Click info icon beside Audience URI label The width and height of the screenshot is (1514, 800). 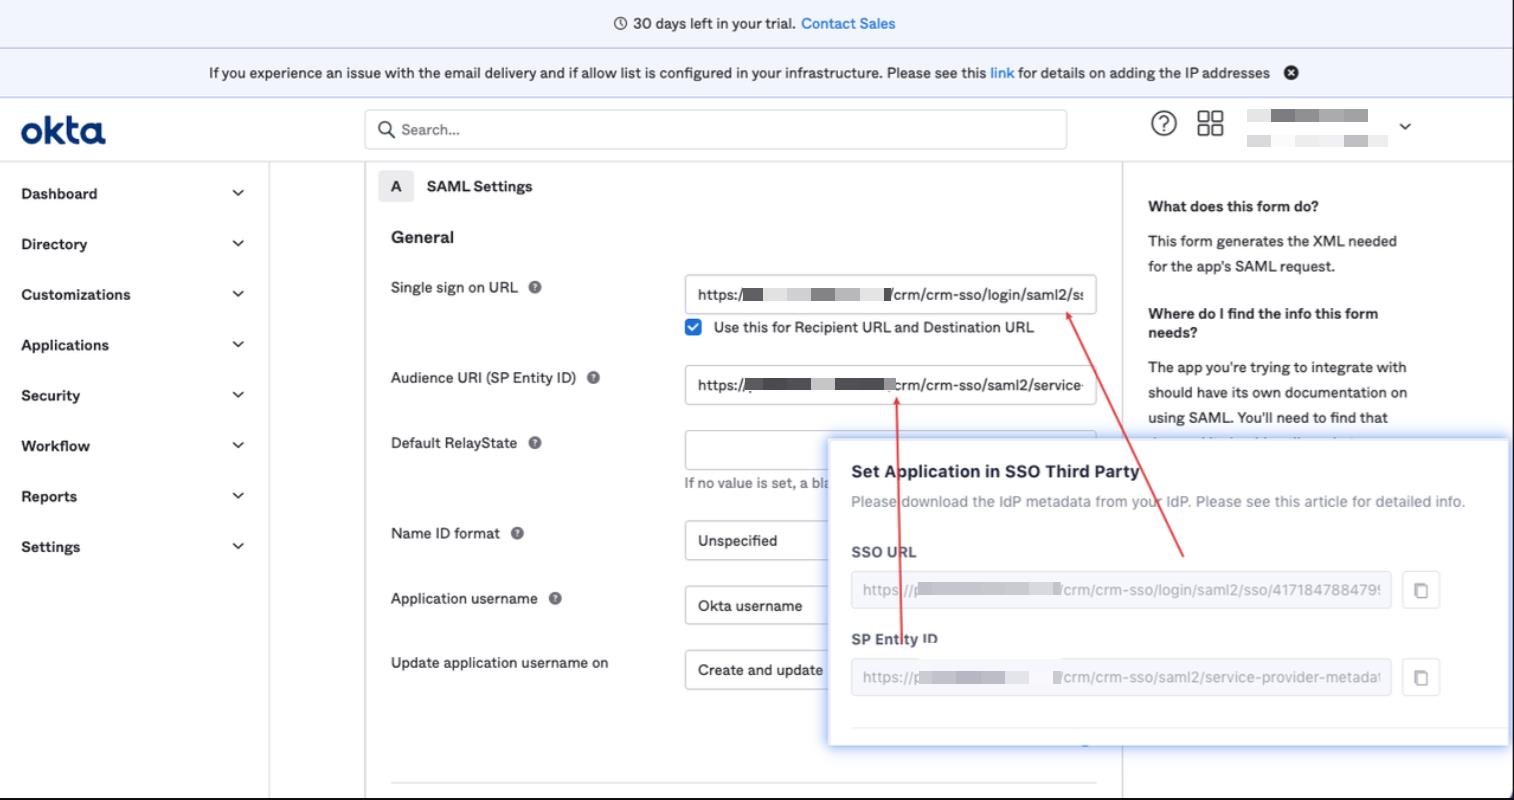(x=593, y=378)
